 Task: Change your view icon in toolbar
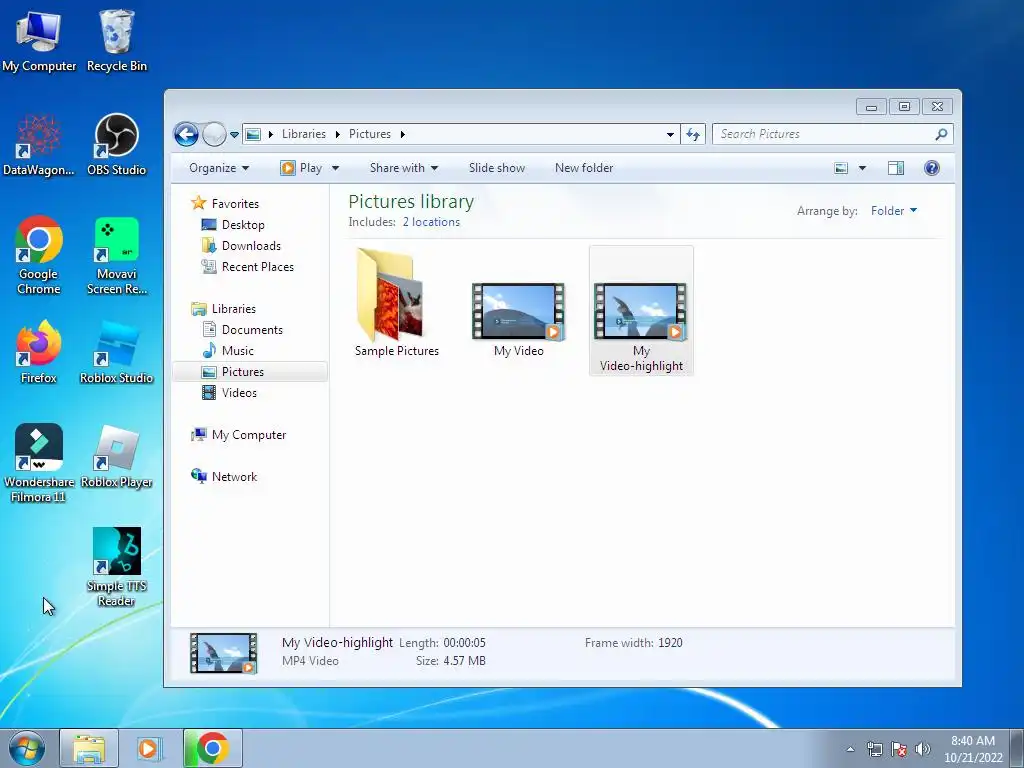pos(841,168)
